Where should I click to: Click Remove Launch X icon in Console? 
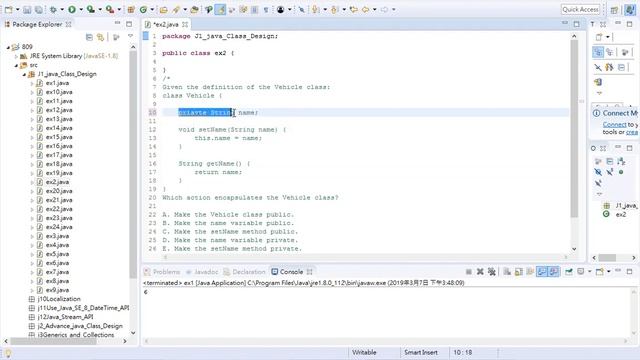(480, 271)
